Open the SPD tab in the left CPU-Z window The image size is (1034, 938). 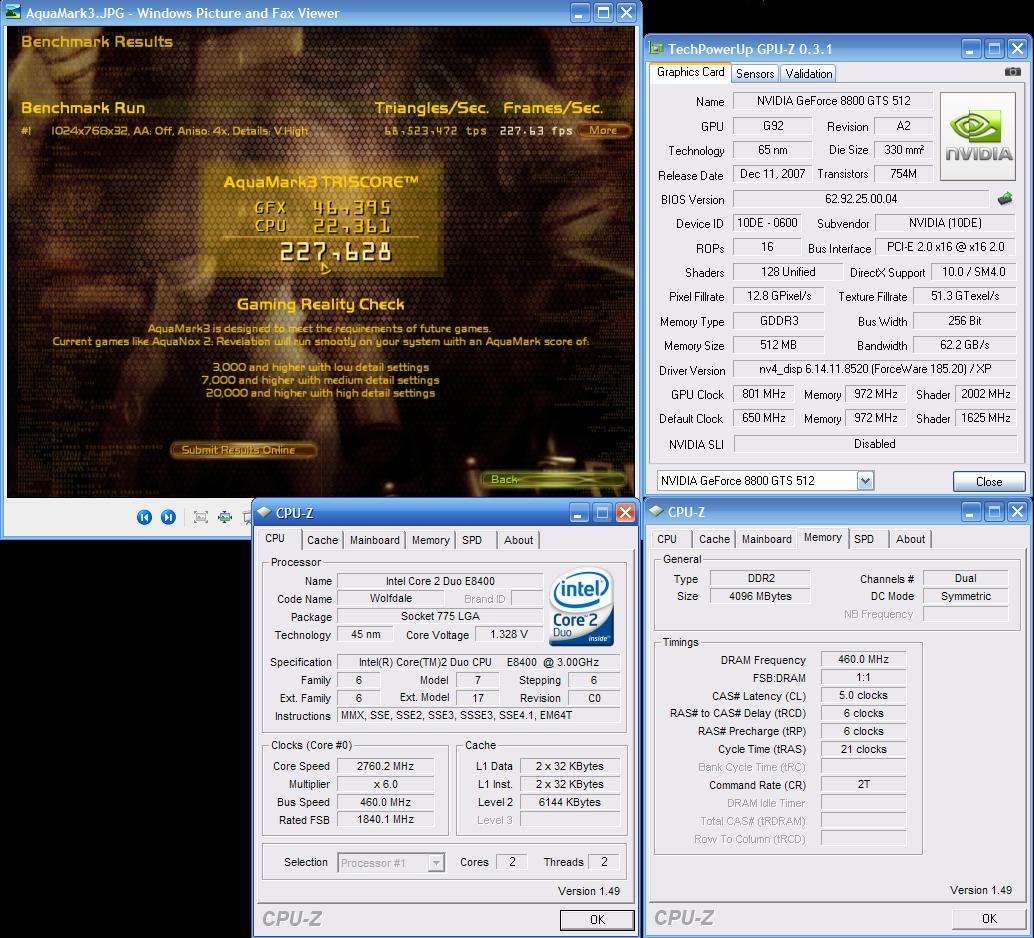(x=471, y=540)
